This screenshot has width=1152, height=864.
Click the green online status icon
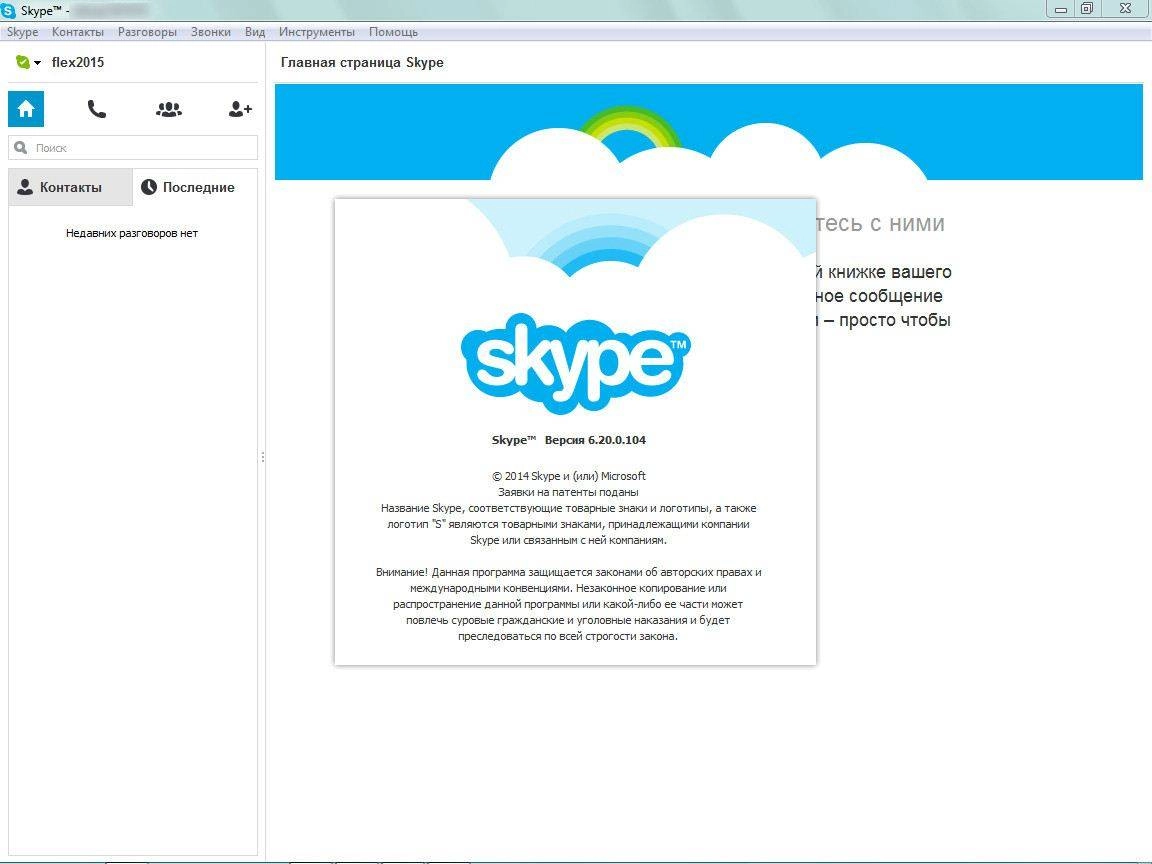pyautogui.click(x=23, y=62)
